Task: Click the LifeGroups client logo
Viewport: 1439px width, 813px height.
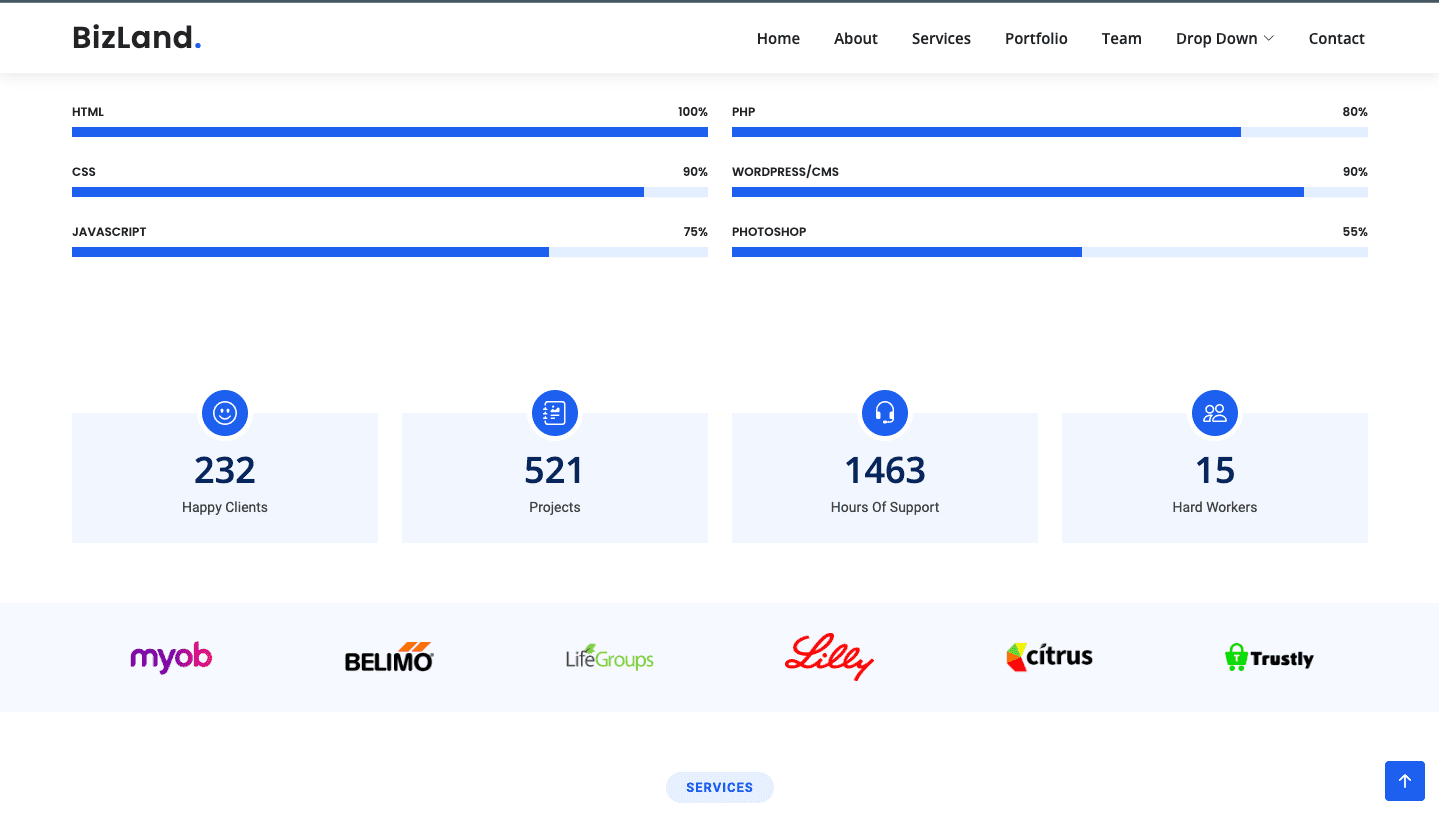Action: [x=609, y=658]
